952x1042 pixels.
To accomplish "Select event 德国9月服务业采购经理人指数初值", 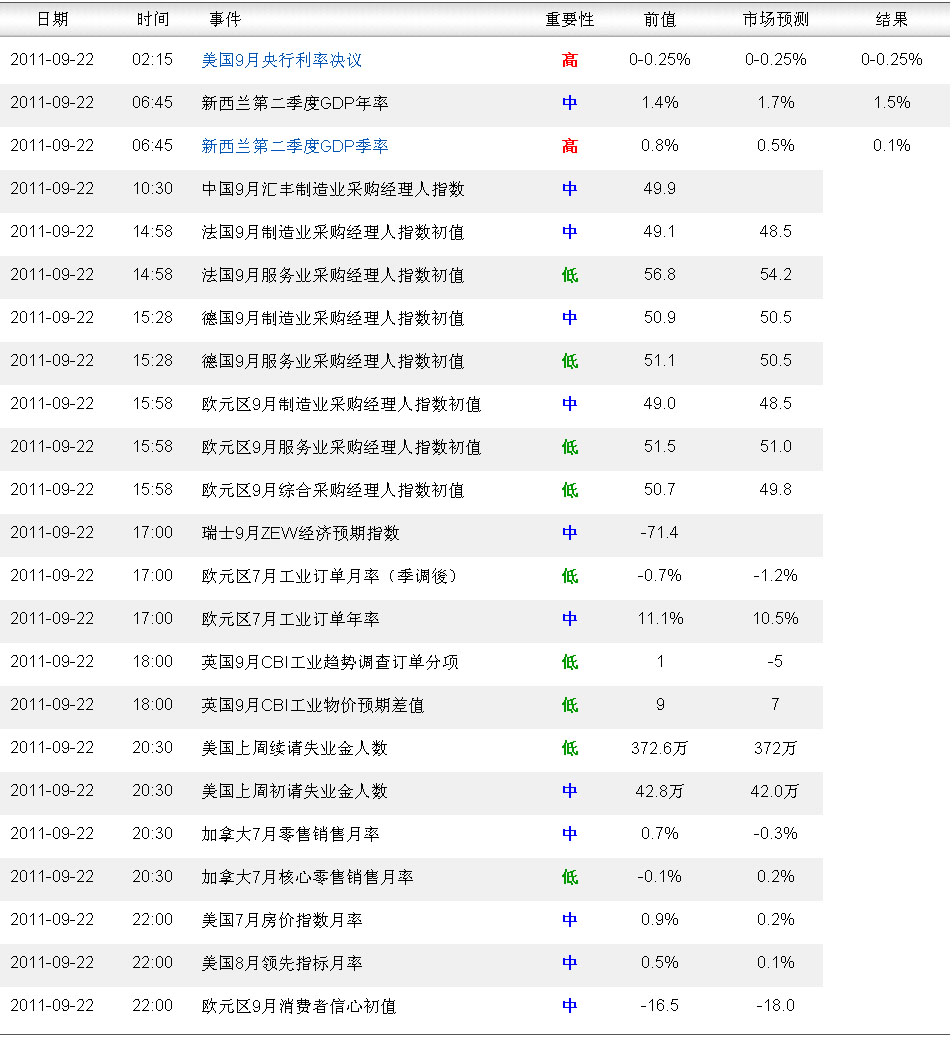I will (333, 361).
